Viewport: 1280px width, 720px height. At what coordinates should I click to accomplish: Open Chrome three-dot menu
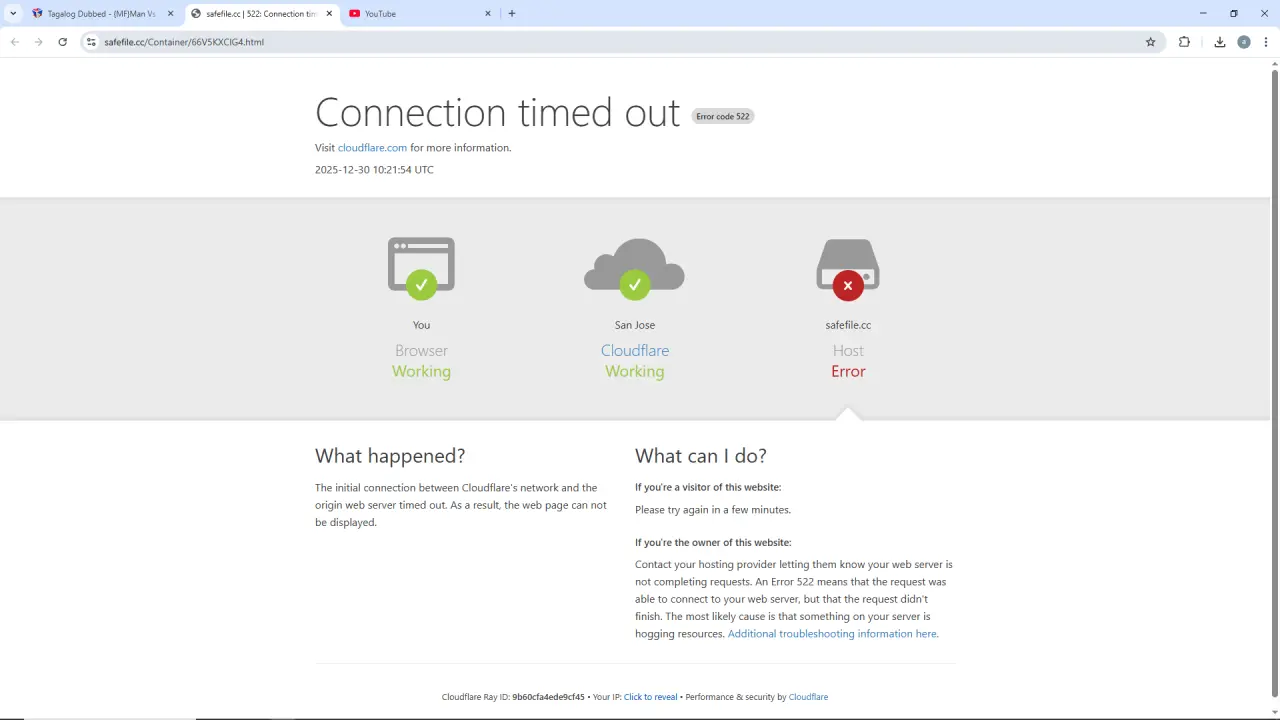click(x=1266, y=42)
